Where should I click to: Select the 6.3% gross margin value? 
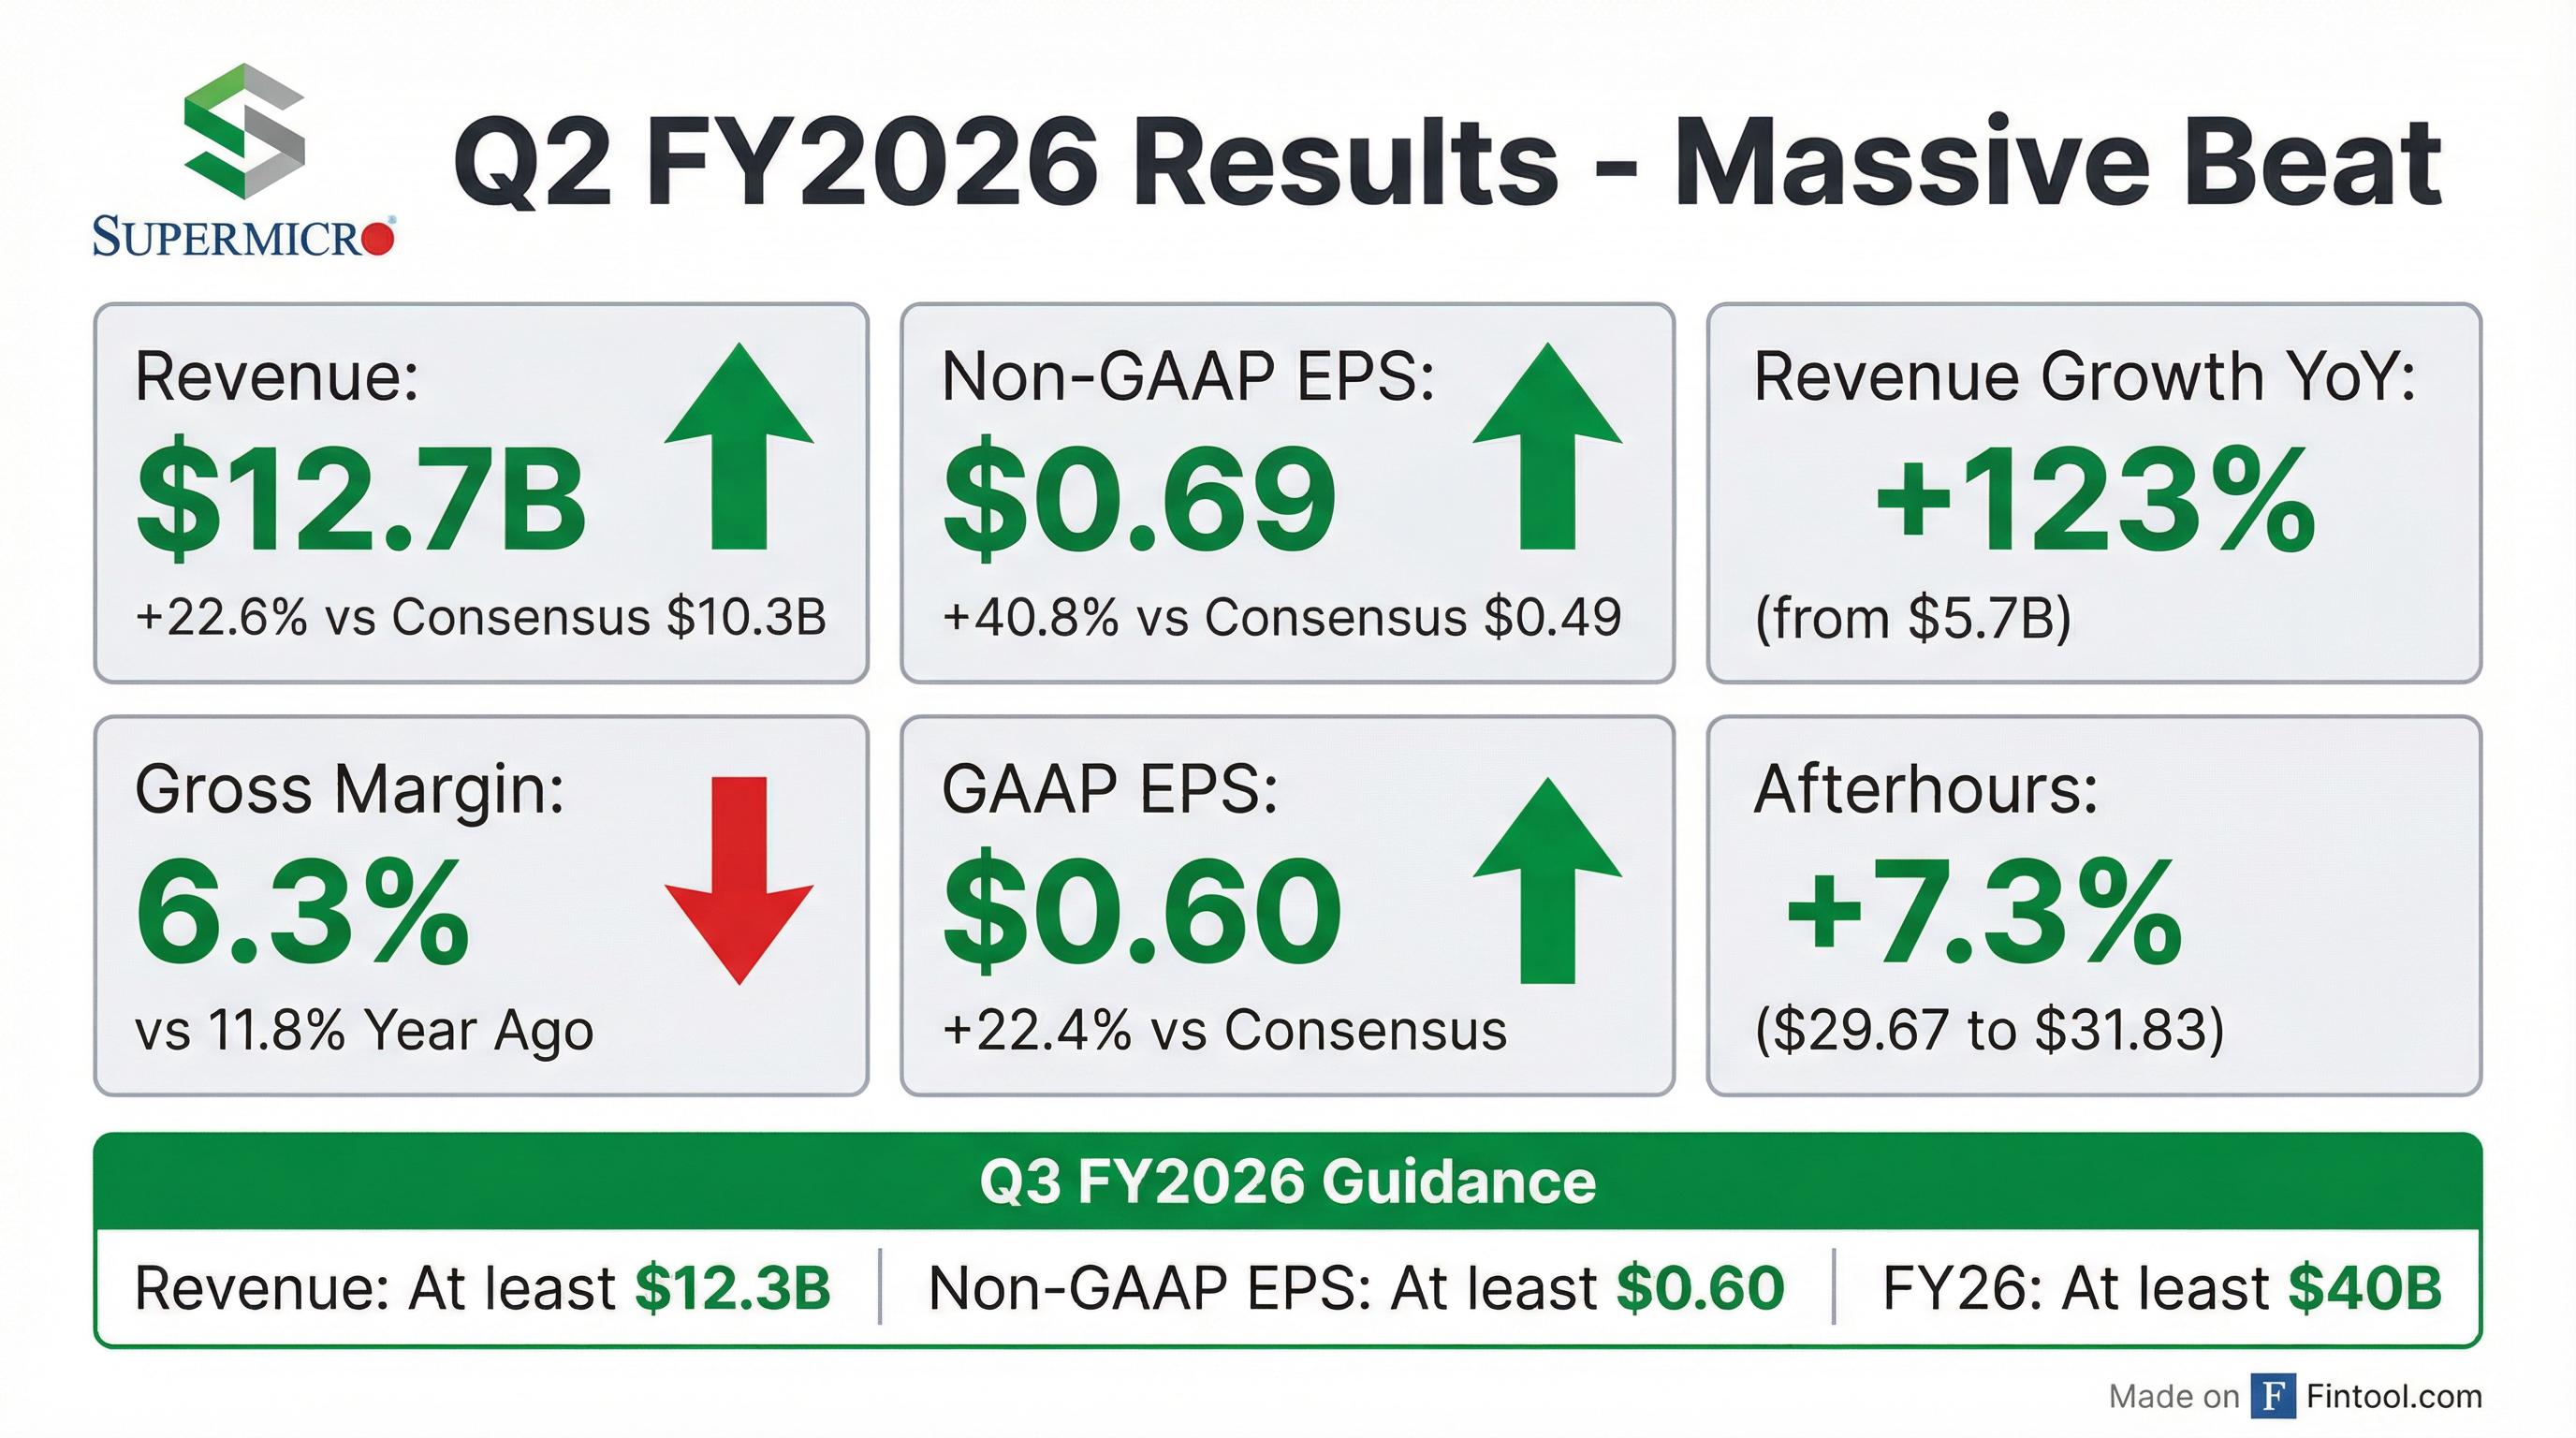point(302,913)
